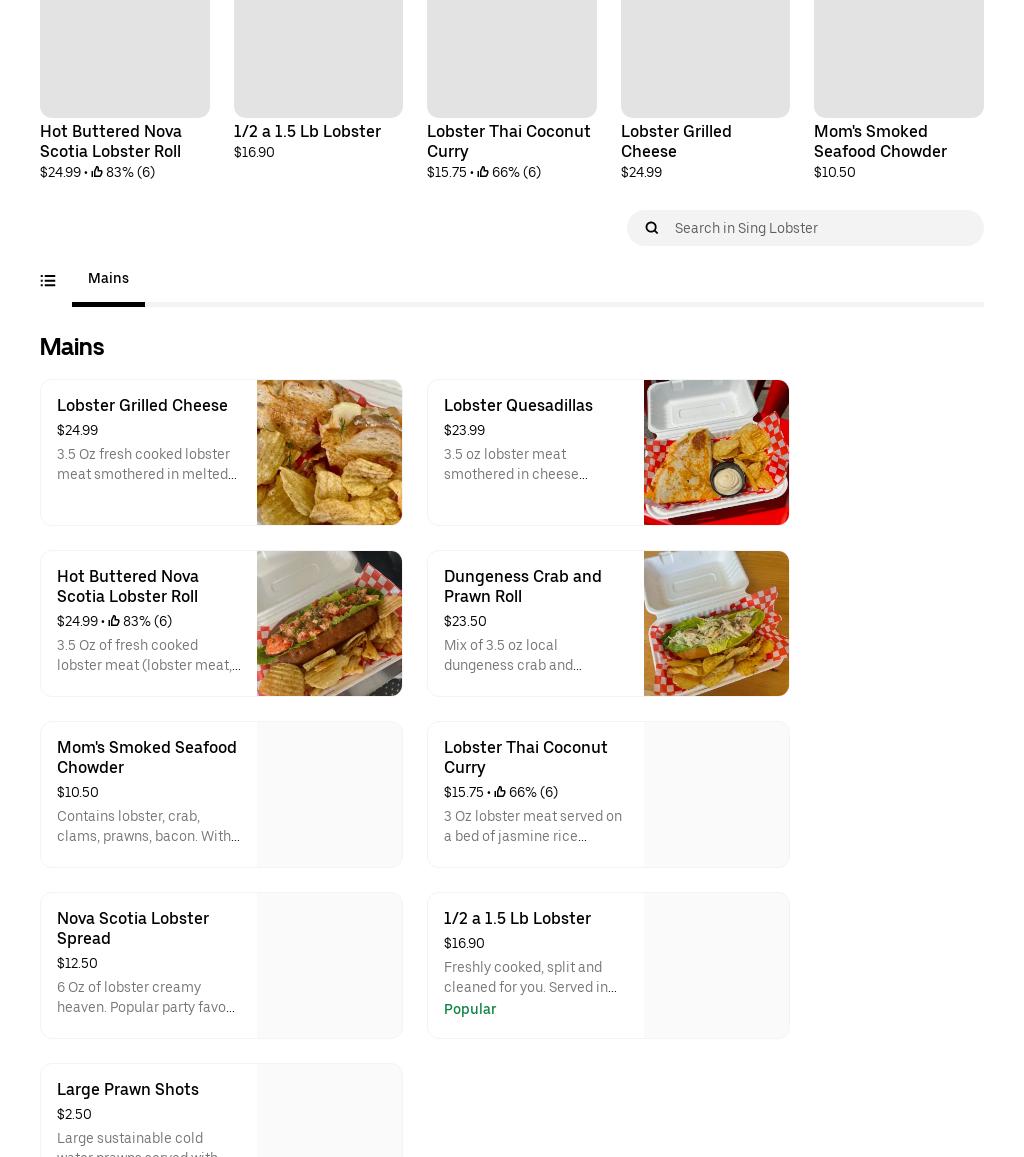Image resolution: width=1024 pixels, height=1157 pixels.
Task: Open Nova Scotia Lobster Spread item
Action: coord(133,928)
